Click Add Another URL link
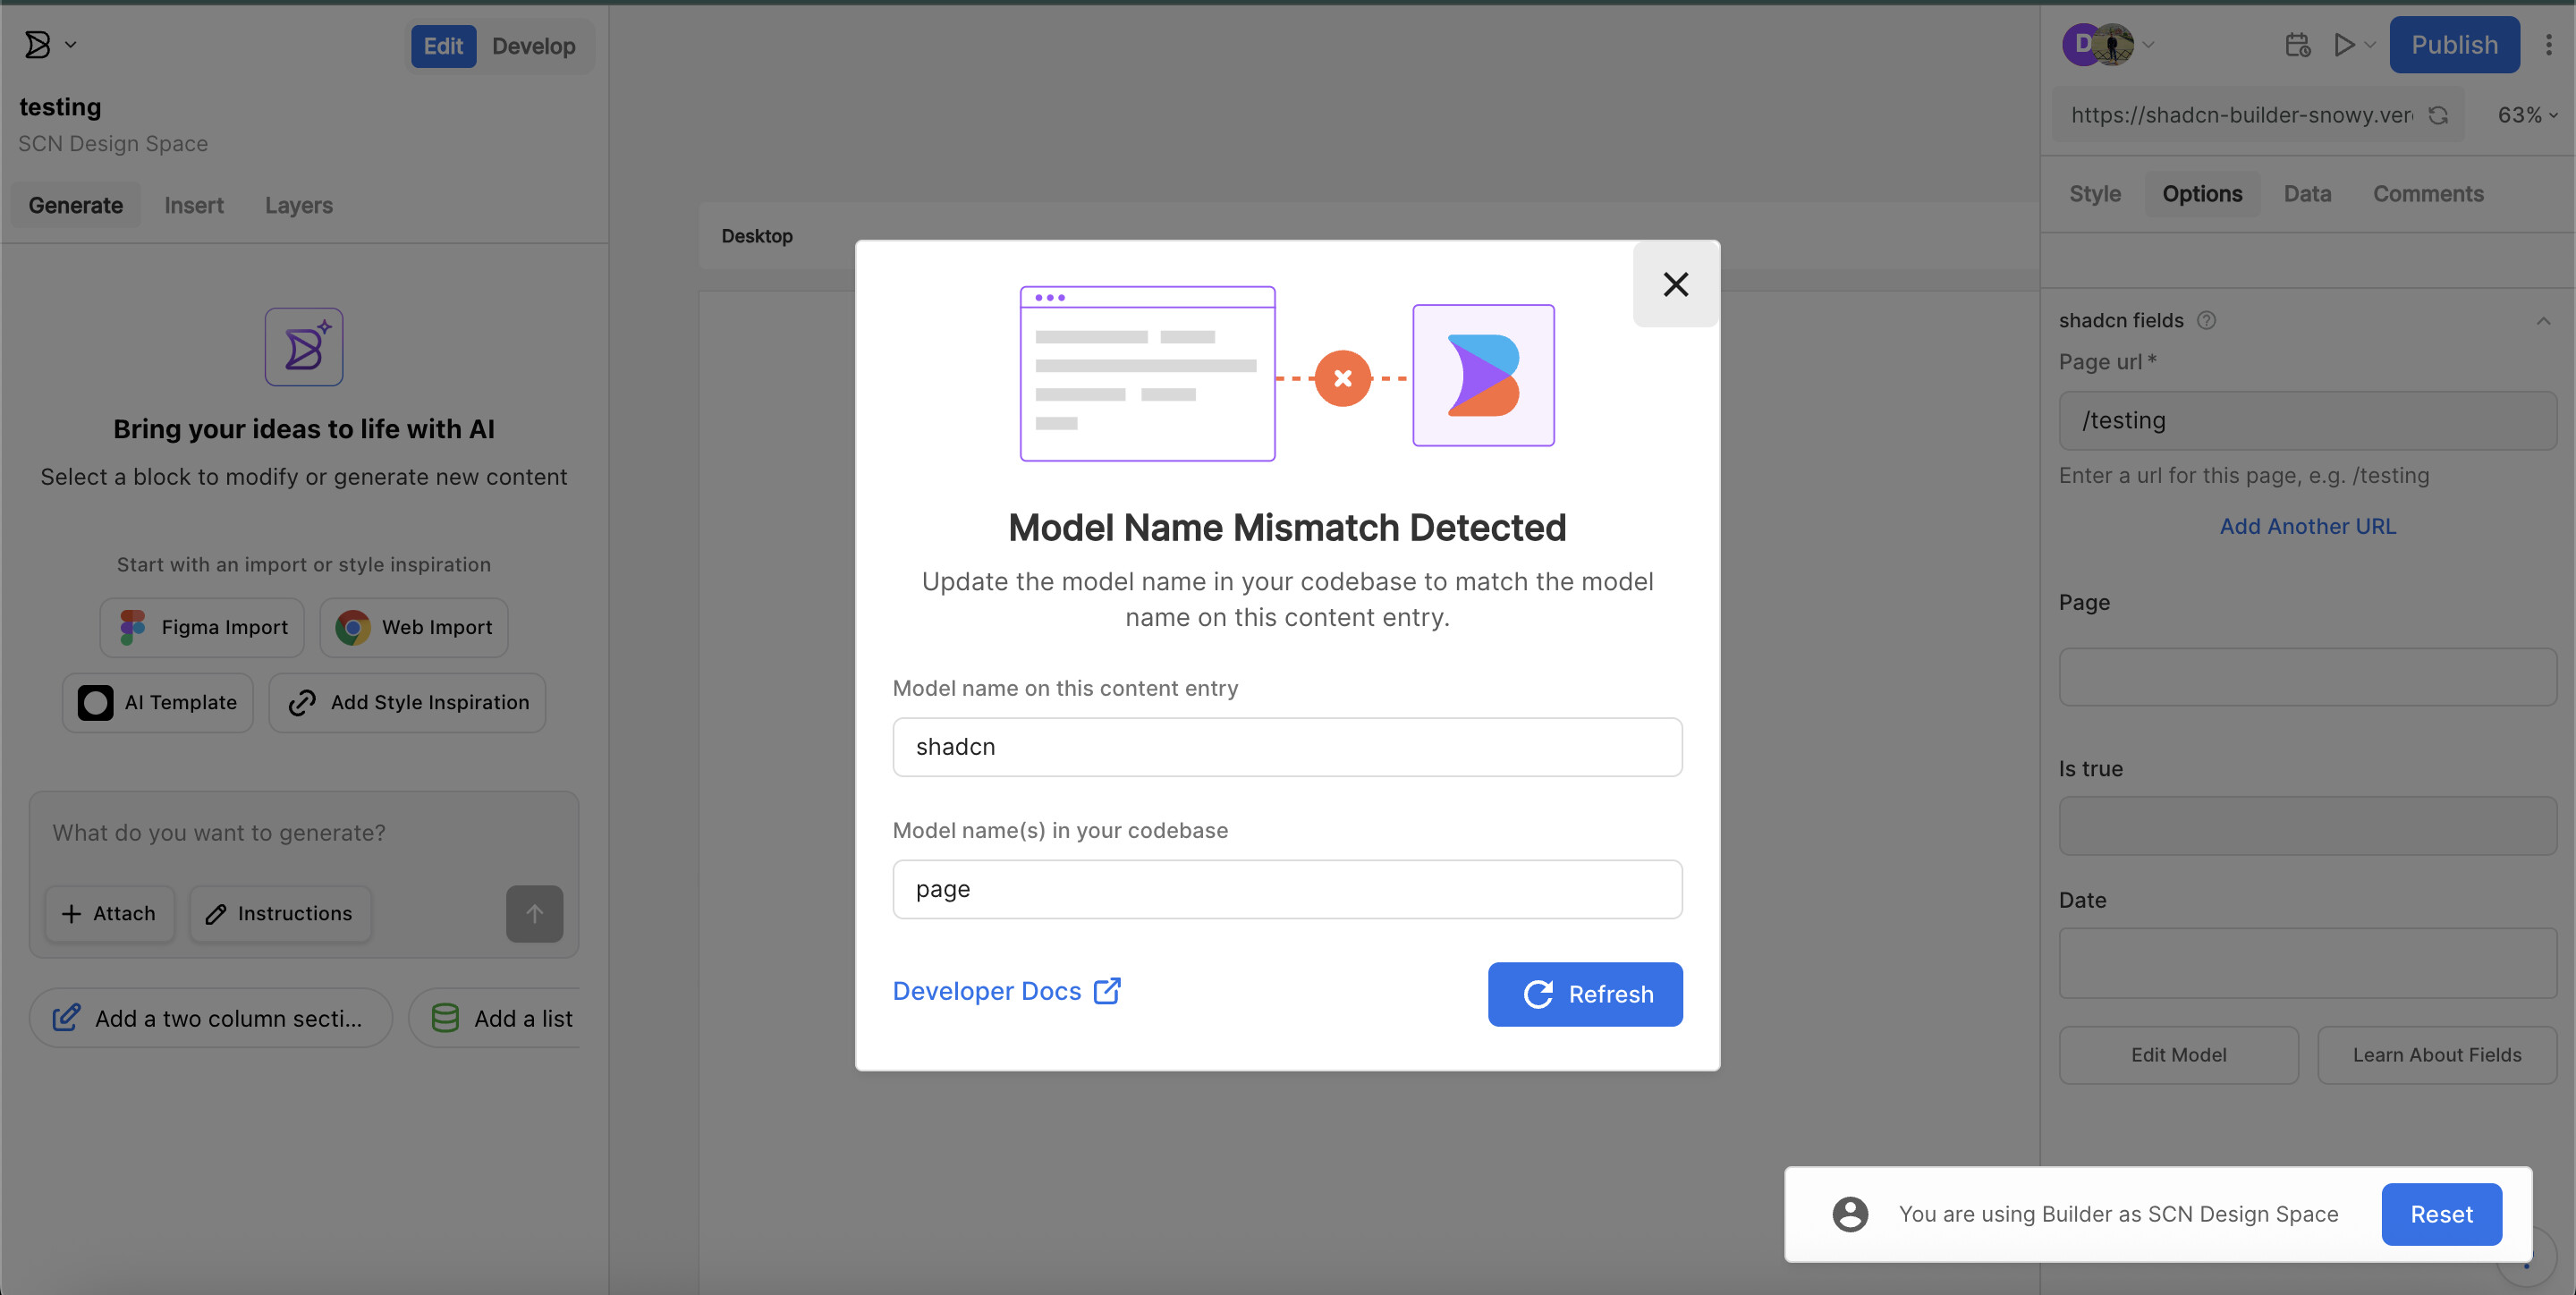The height and width of the screenshot is (1295, 2576). click(2307, 526)
